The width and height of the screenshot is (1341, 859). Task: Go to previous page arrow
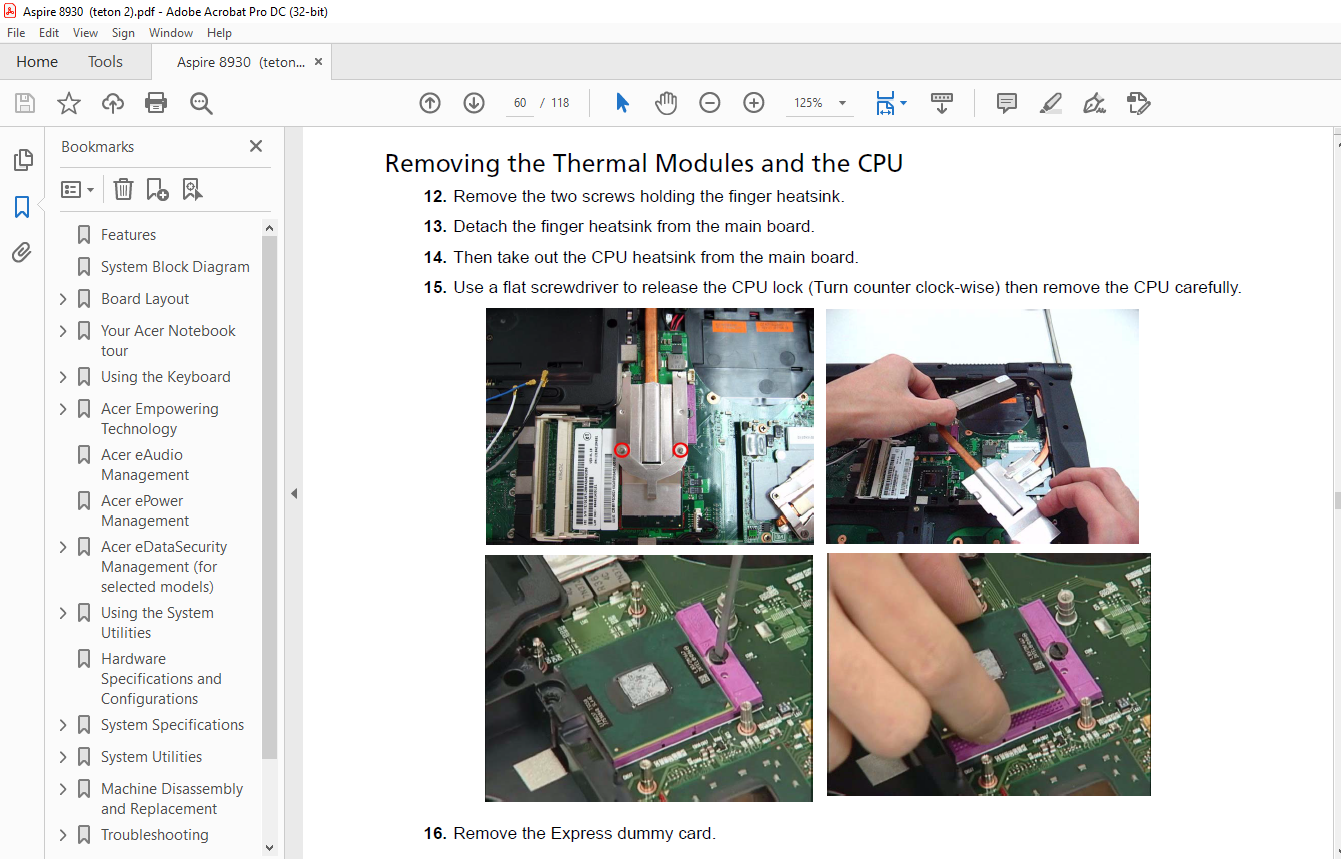coord(430,103)
